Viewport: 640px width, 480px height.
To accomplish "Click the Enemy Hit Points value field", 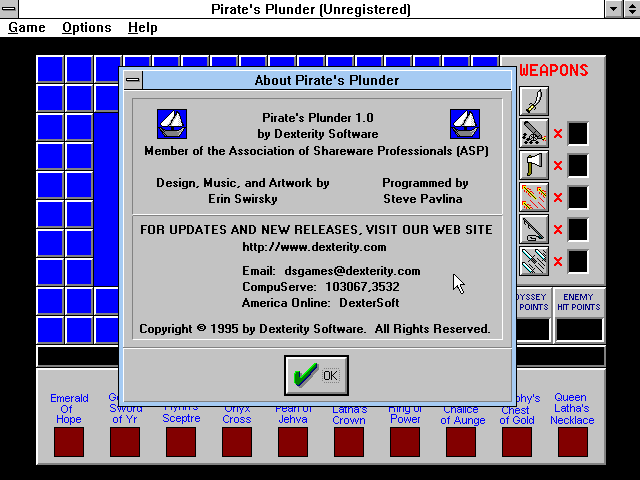I will (x=579, y=330).
